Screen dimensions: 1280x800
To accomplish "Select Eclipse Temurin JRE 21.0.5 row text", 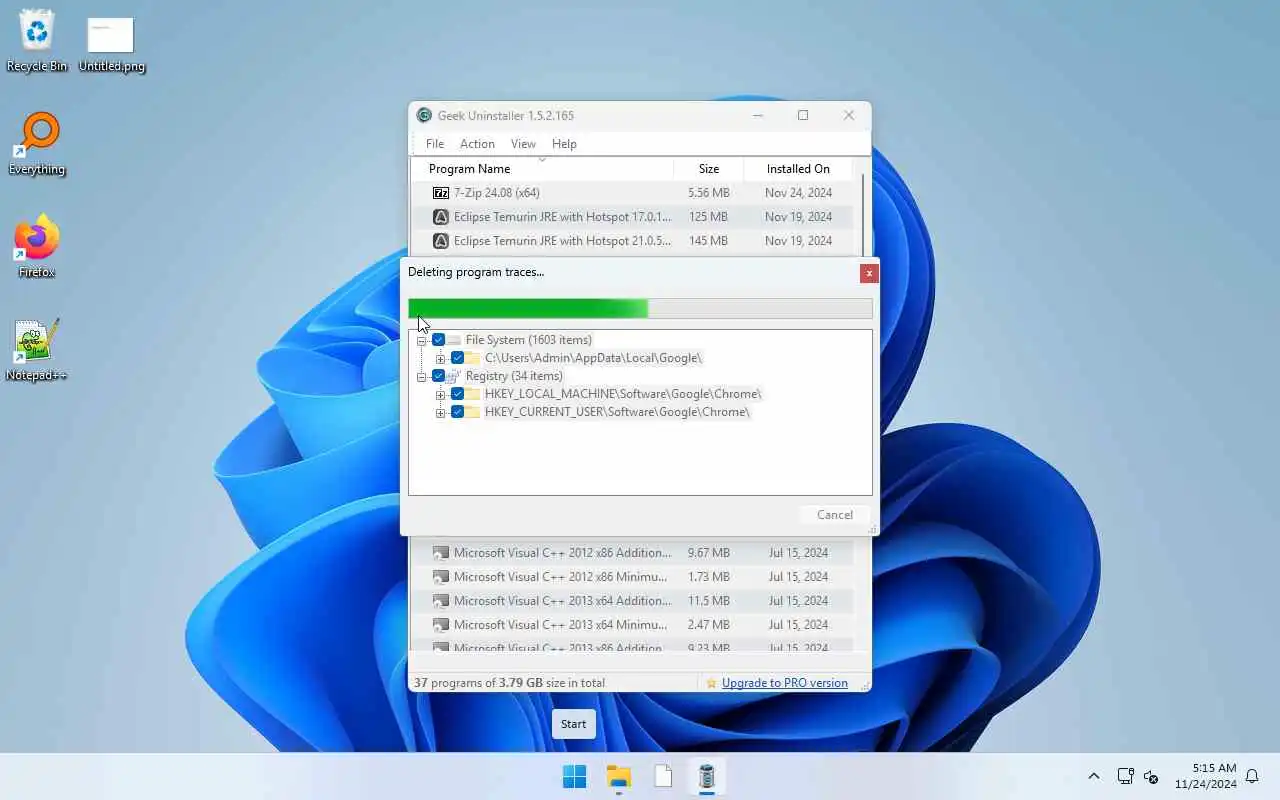I will (562, 241).
